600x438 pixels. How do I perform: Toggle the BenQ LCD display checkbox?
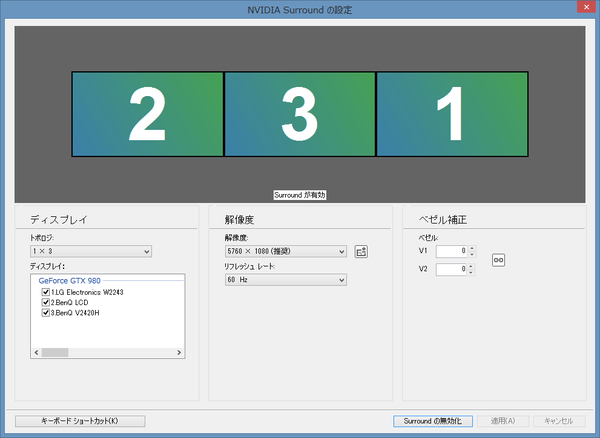click(45, 303)
